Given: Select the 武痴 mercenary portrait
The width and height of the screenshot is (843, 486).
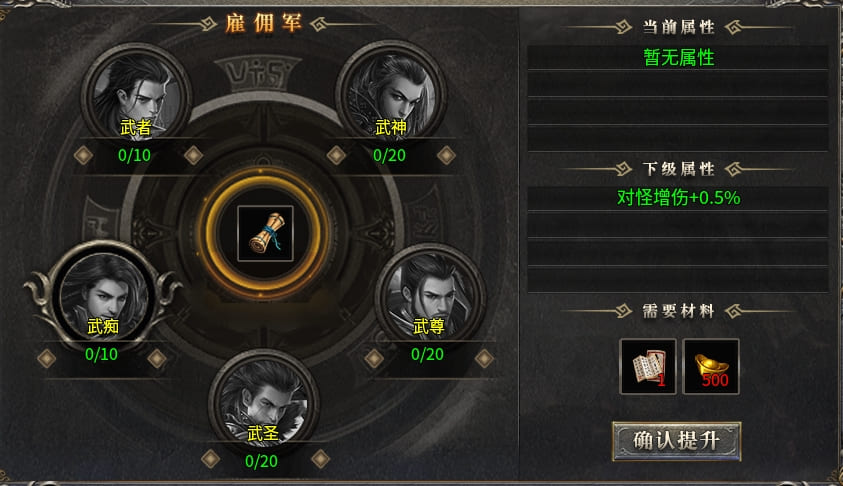Looking at the screenshot, I should click(x=103, y=295).
